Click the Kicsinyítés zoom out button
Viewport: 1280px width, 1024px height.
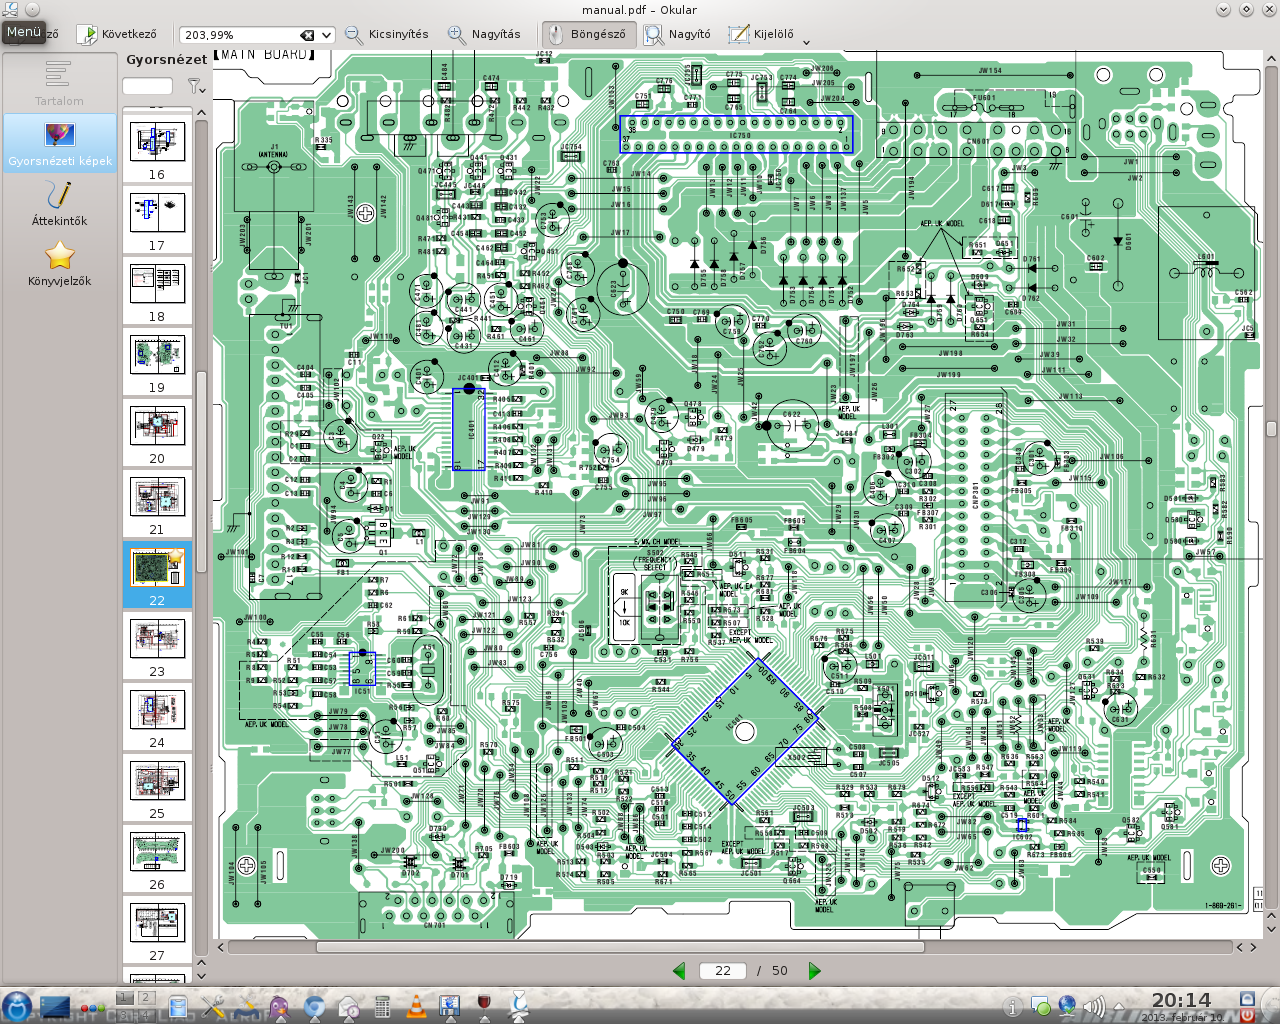pos(387,34)
